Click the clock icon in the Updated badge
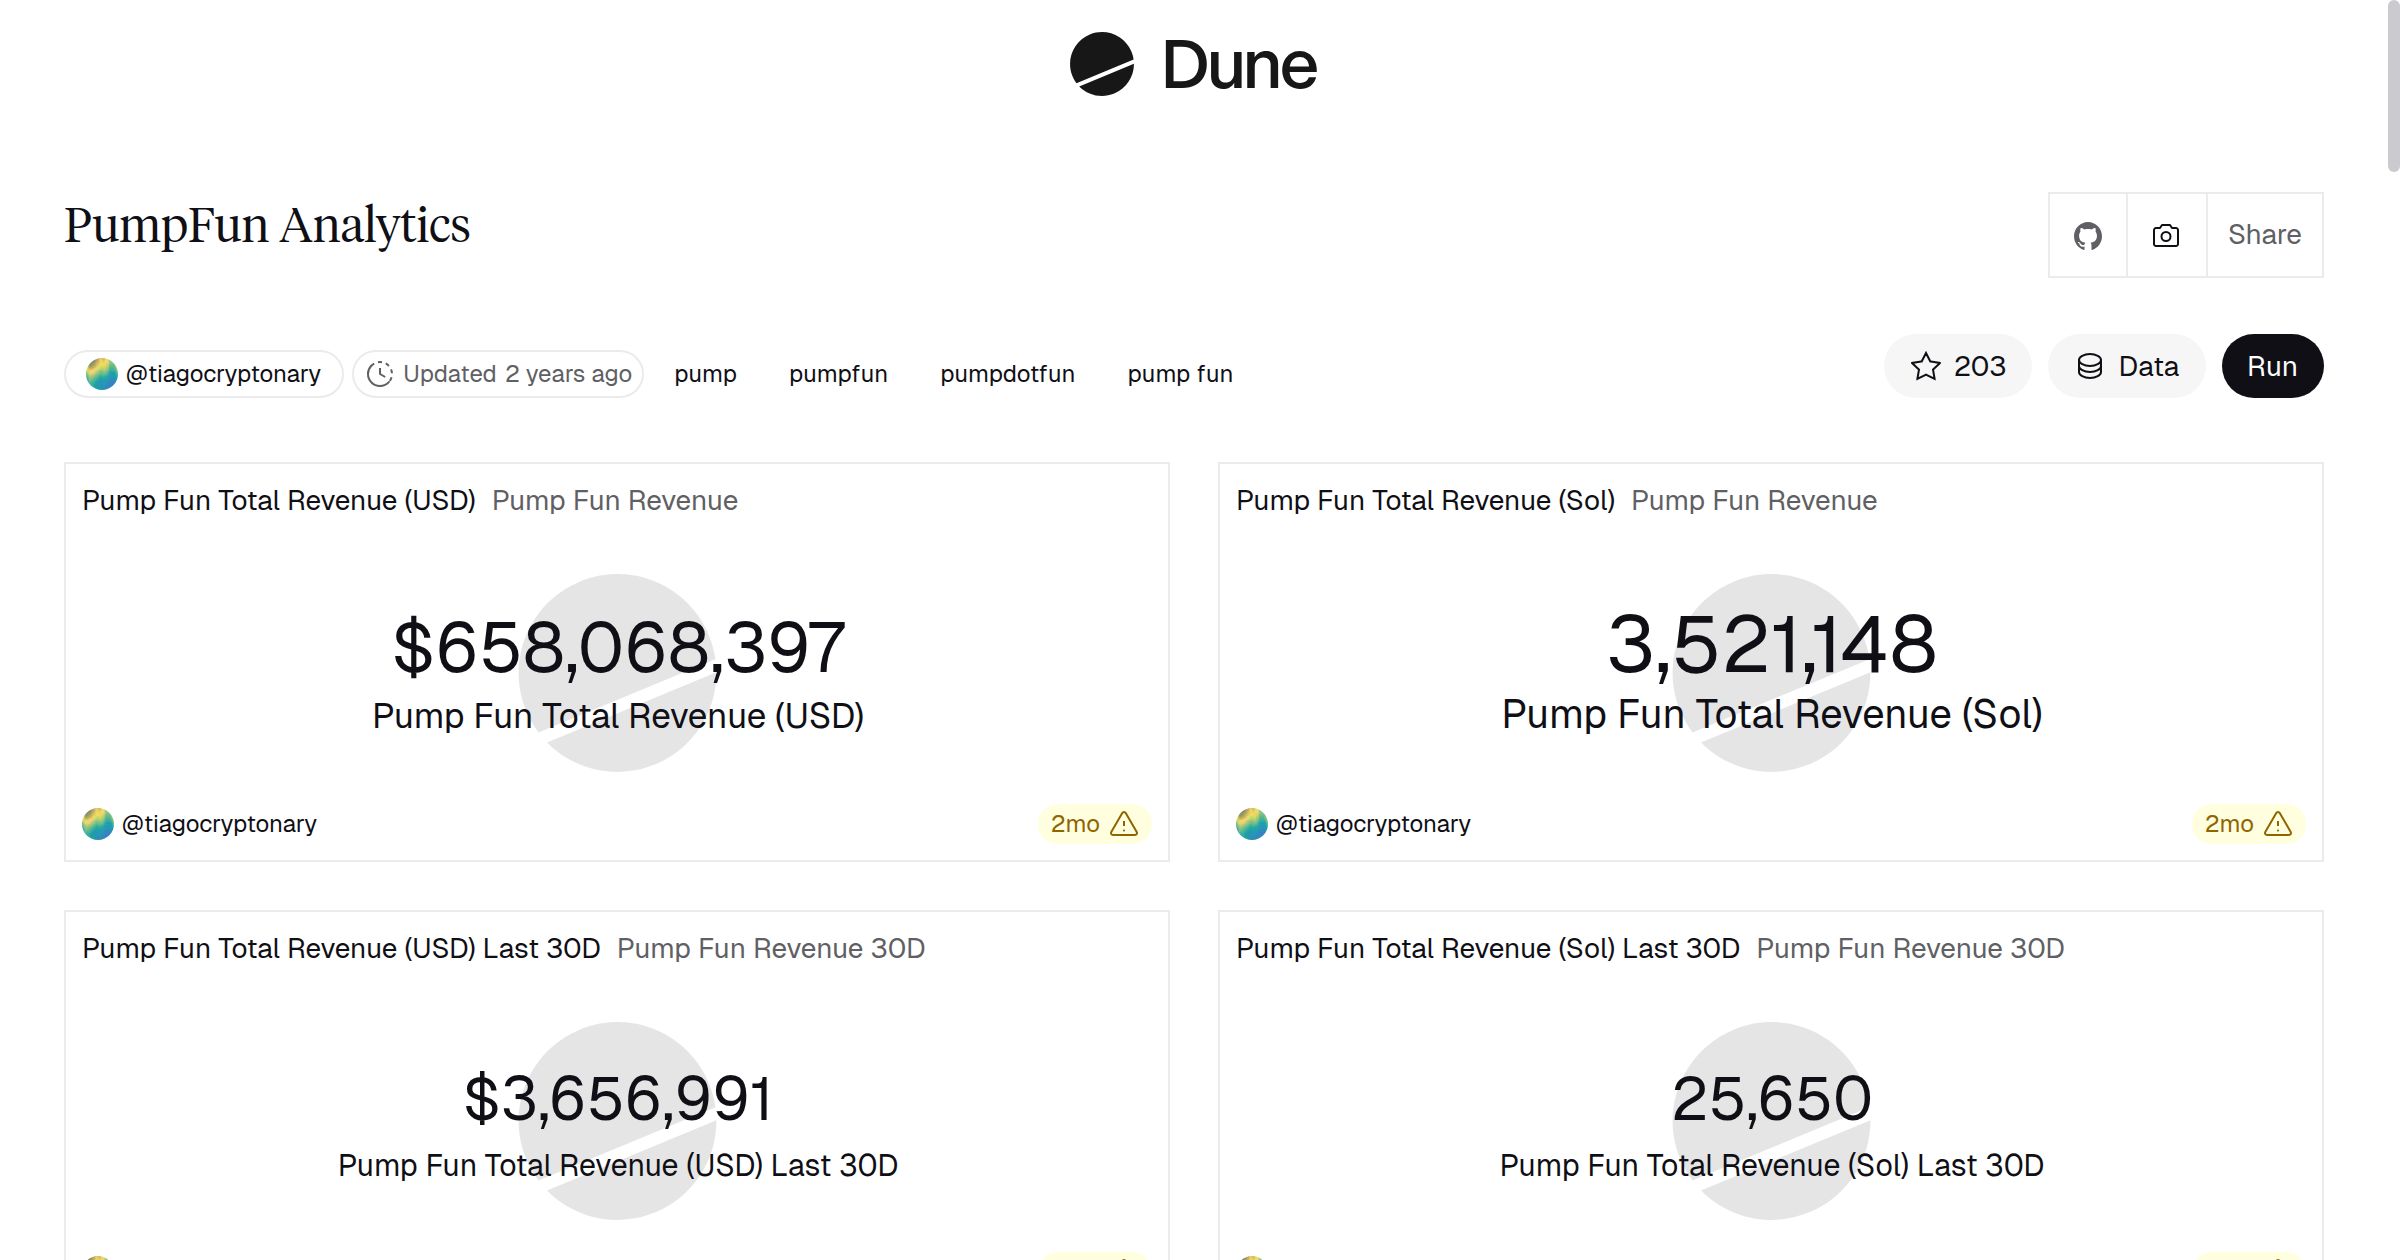Viewport: 2400px width, 1260px height. point(381,373)
